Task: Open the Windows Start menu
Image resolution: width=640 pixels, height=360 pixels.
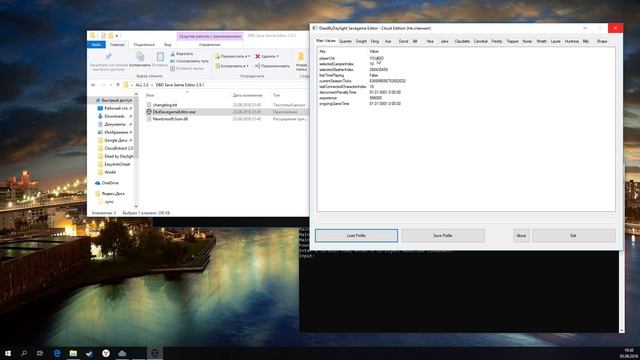Action: [8, 353]
